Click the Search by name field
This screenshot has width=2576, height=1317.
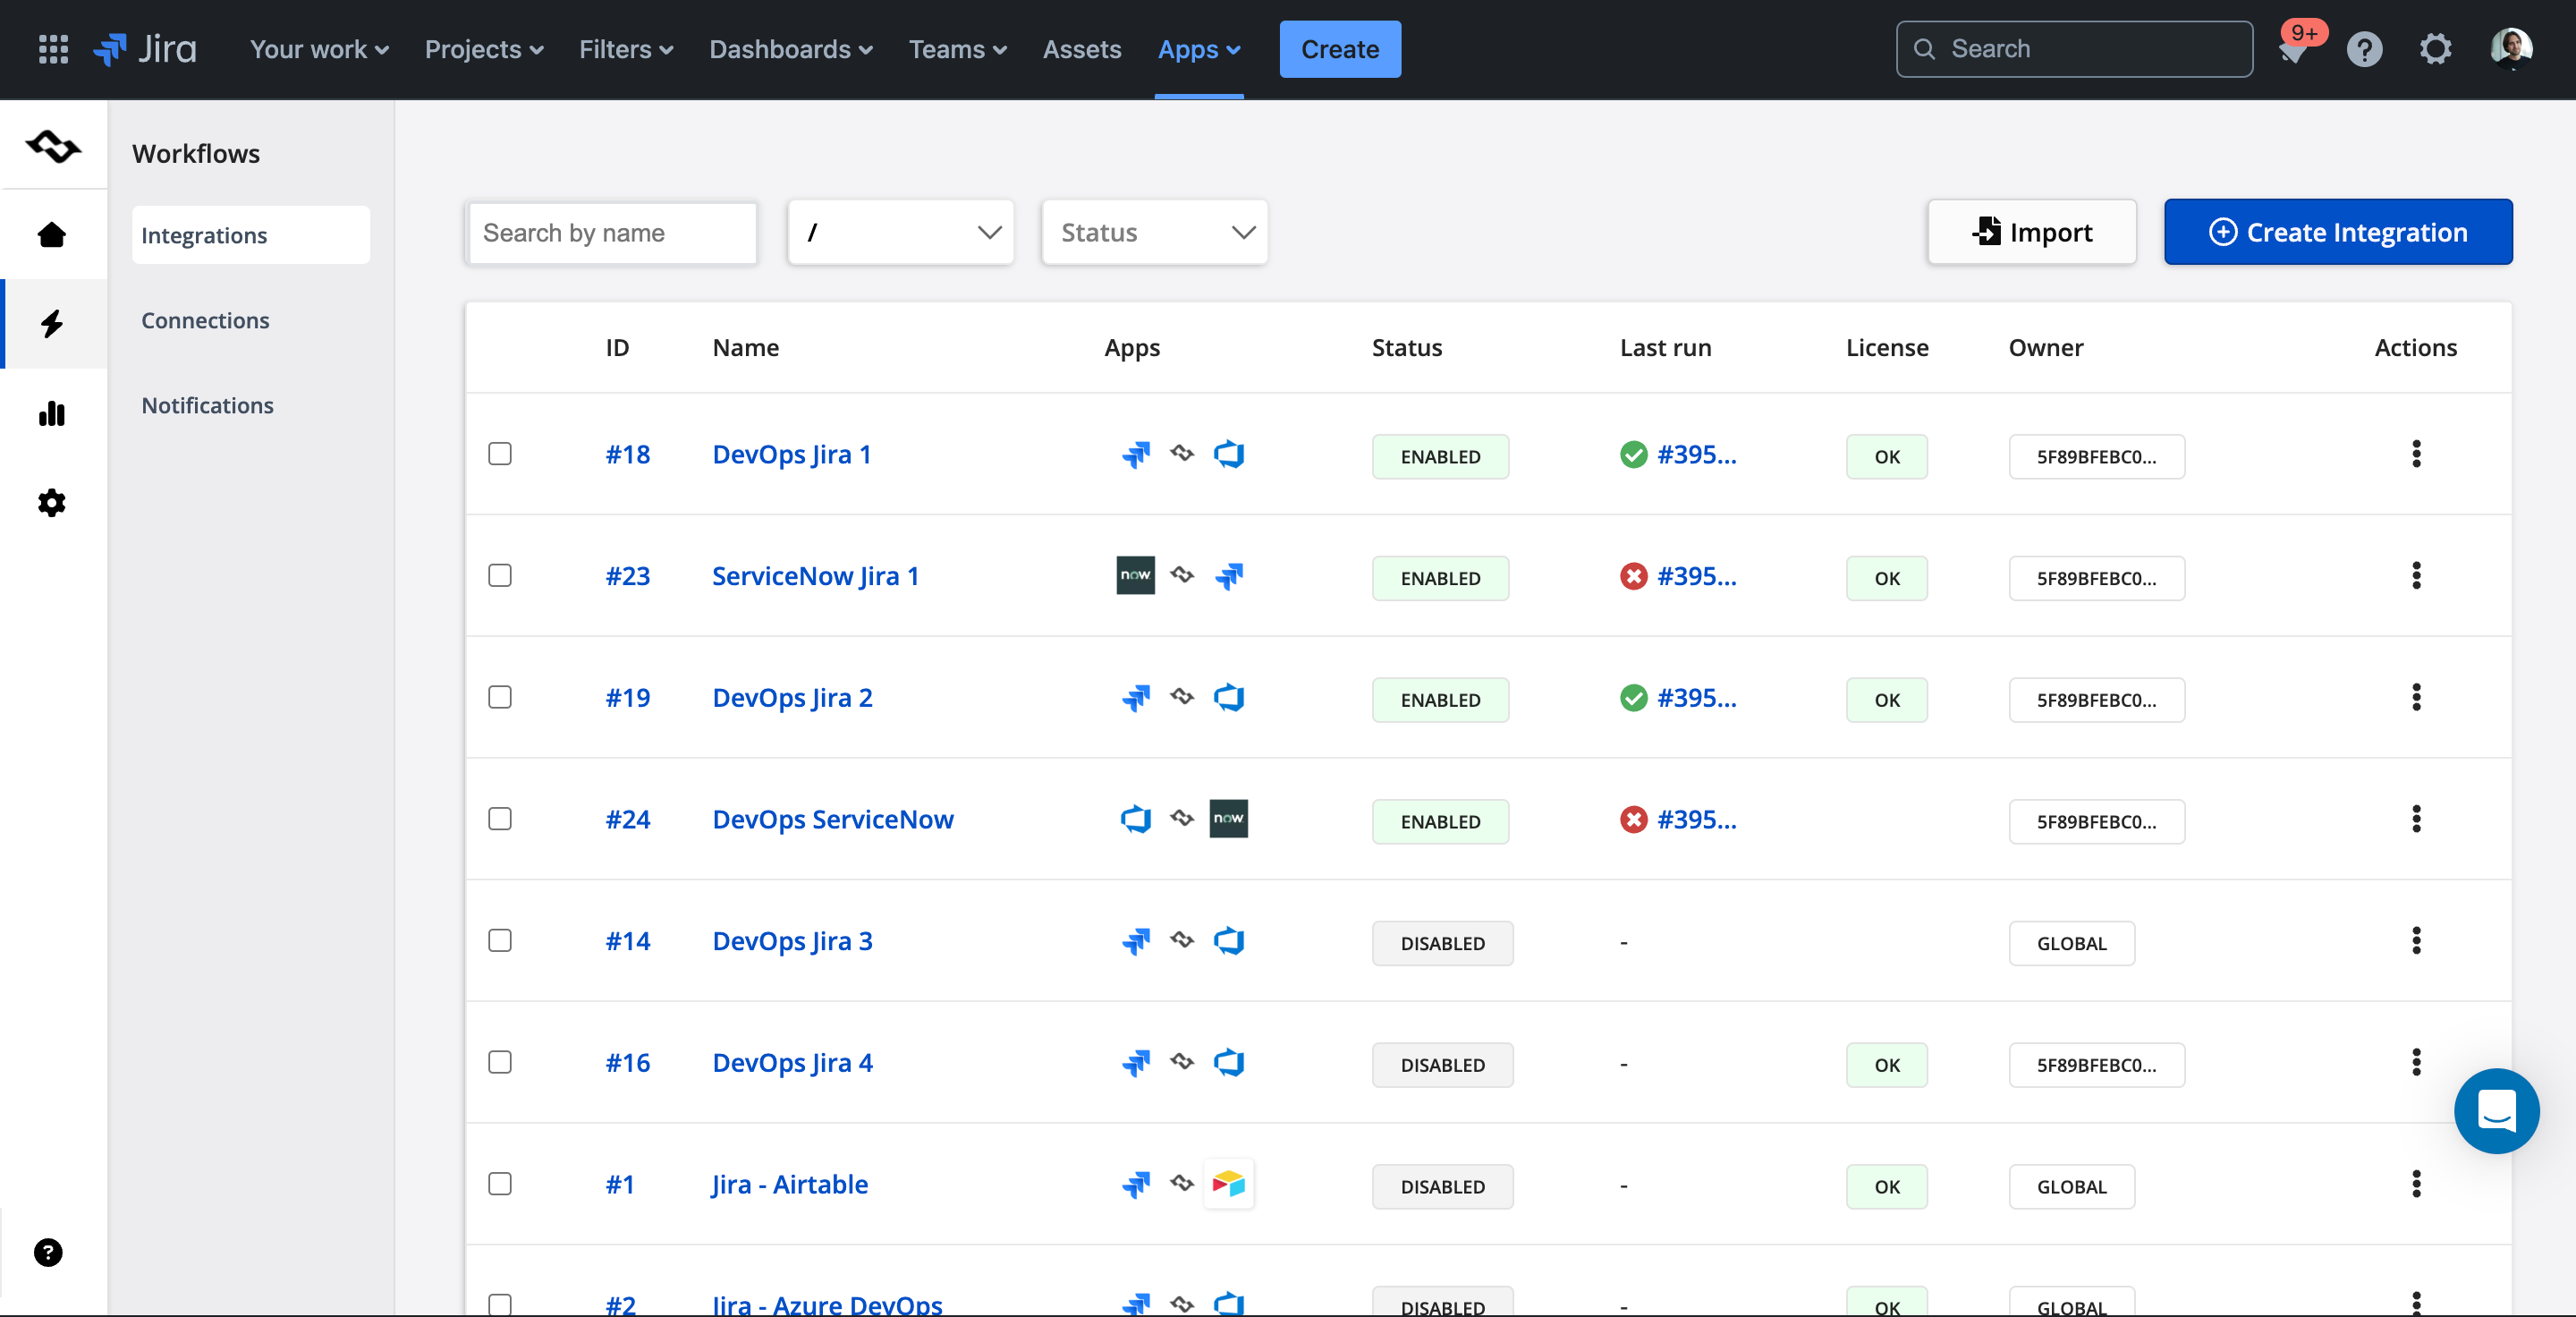pos(612,232)
